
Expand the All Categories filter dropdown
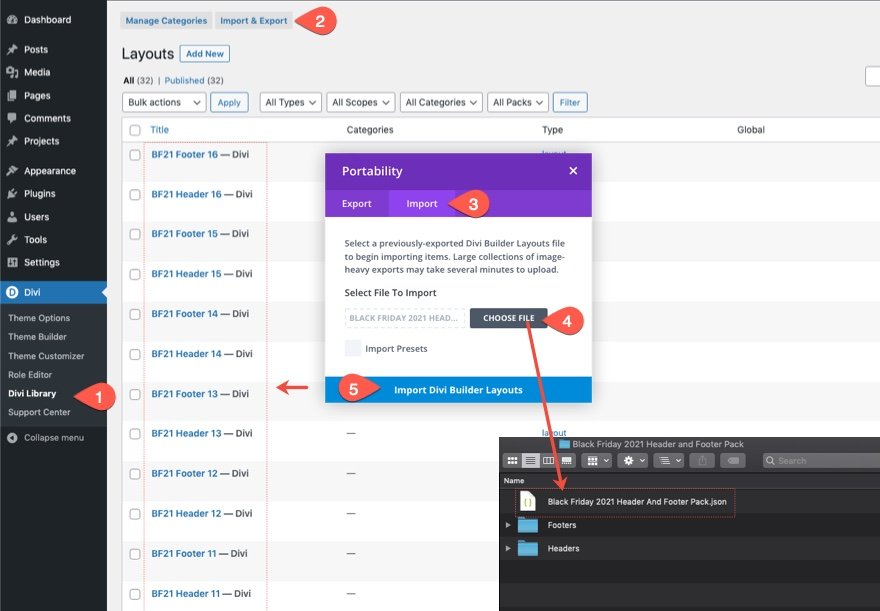coord(441,102)
